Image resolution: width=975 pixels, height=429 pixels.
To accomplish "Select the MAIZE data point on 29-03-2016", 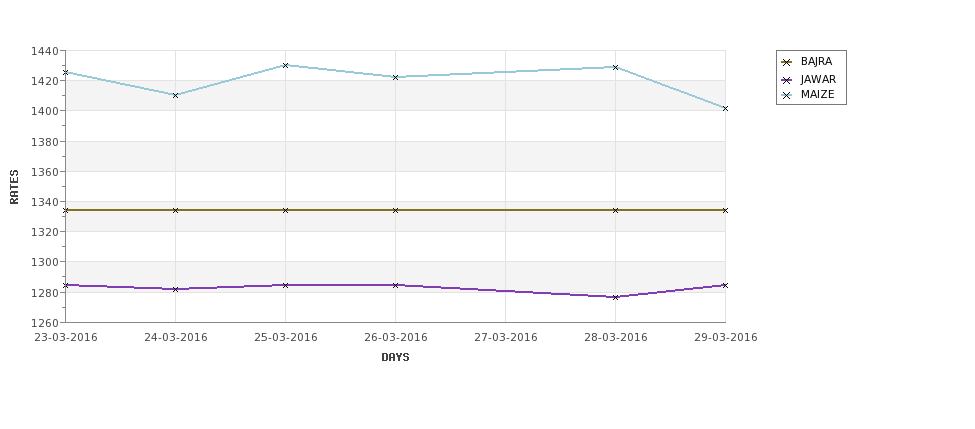I will [725, 108].
